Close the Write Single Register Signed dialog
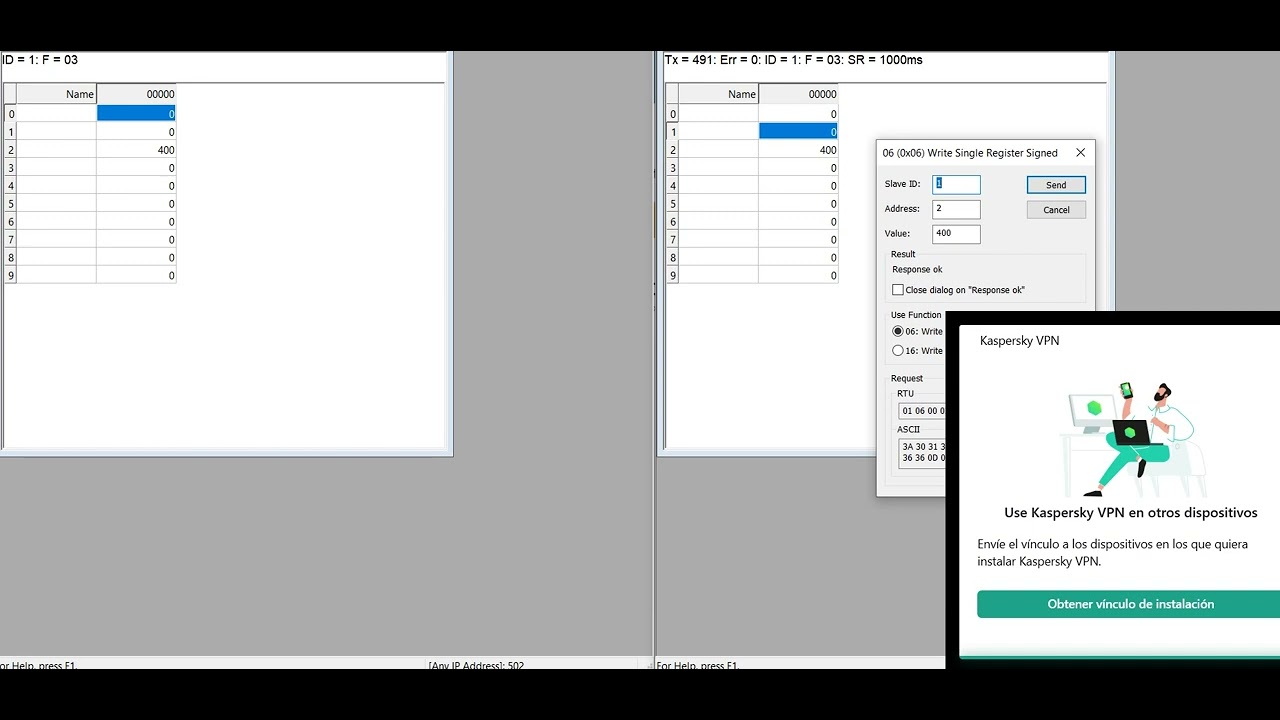 (x=1080, y=153)
